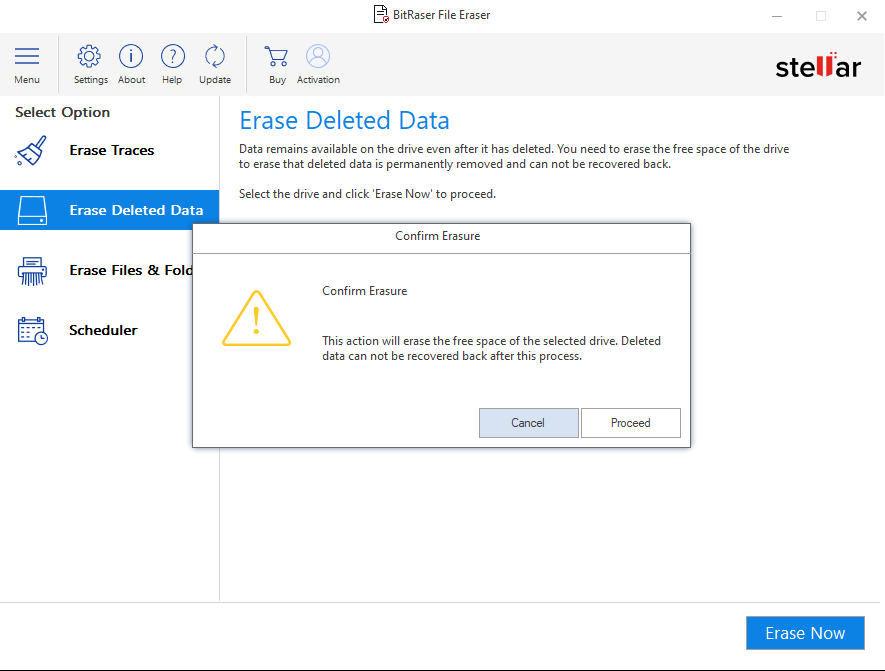Click the Activation label in toolbar
This screenshot has height=671, width=885.
[318, 80]
